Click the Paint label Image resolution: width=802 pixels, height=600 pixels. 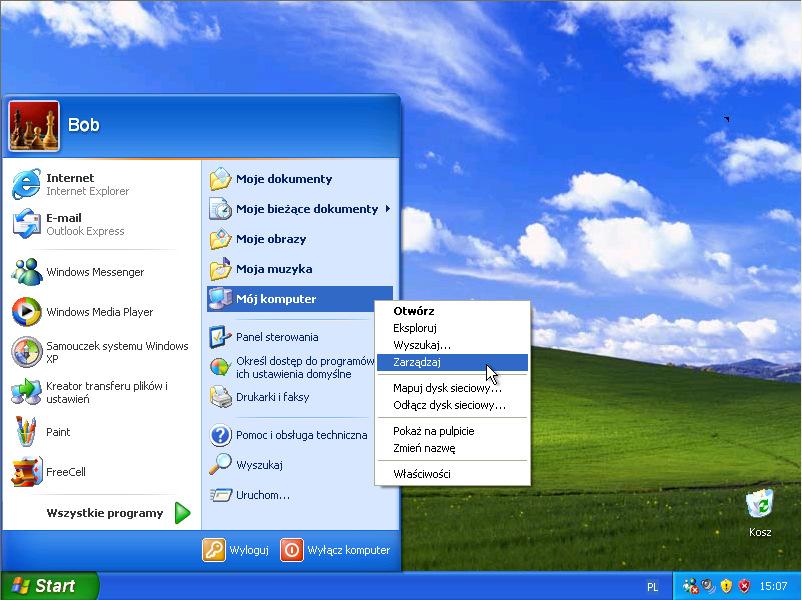coord(58,432)
